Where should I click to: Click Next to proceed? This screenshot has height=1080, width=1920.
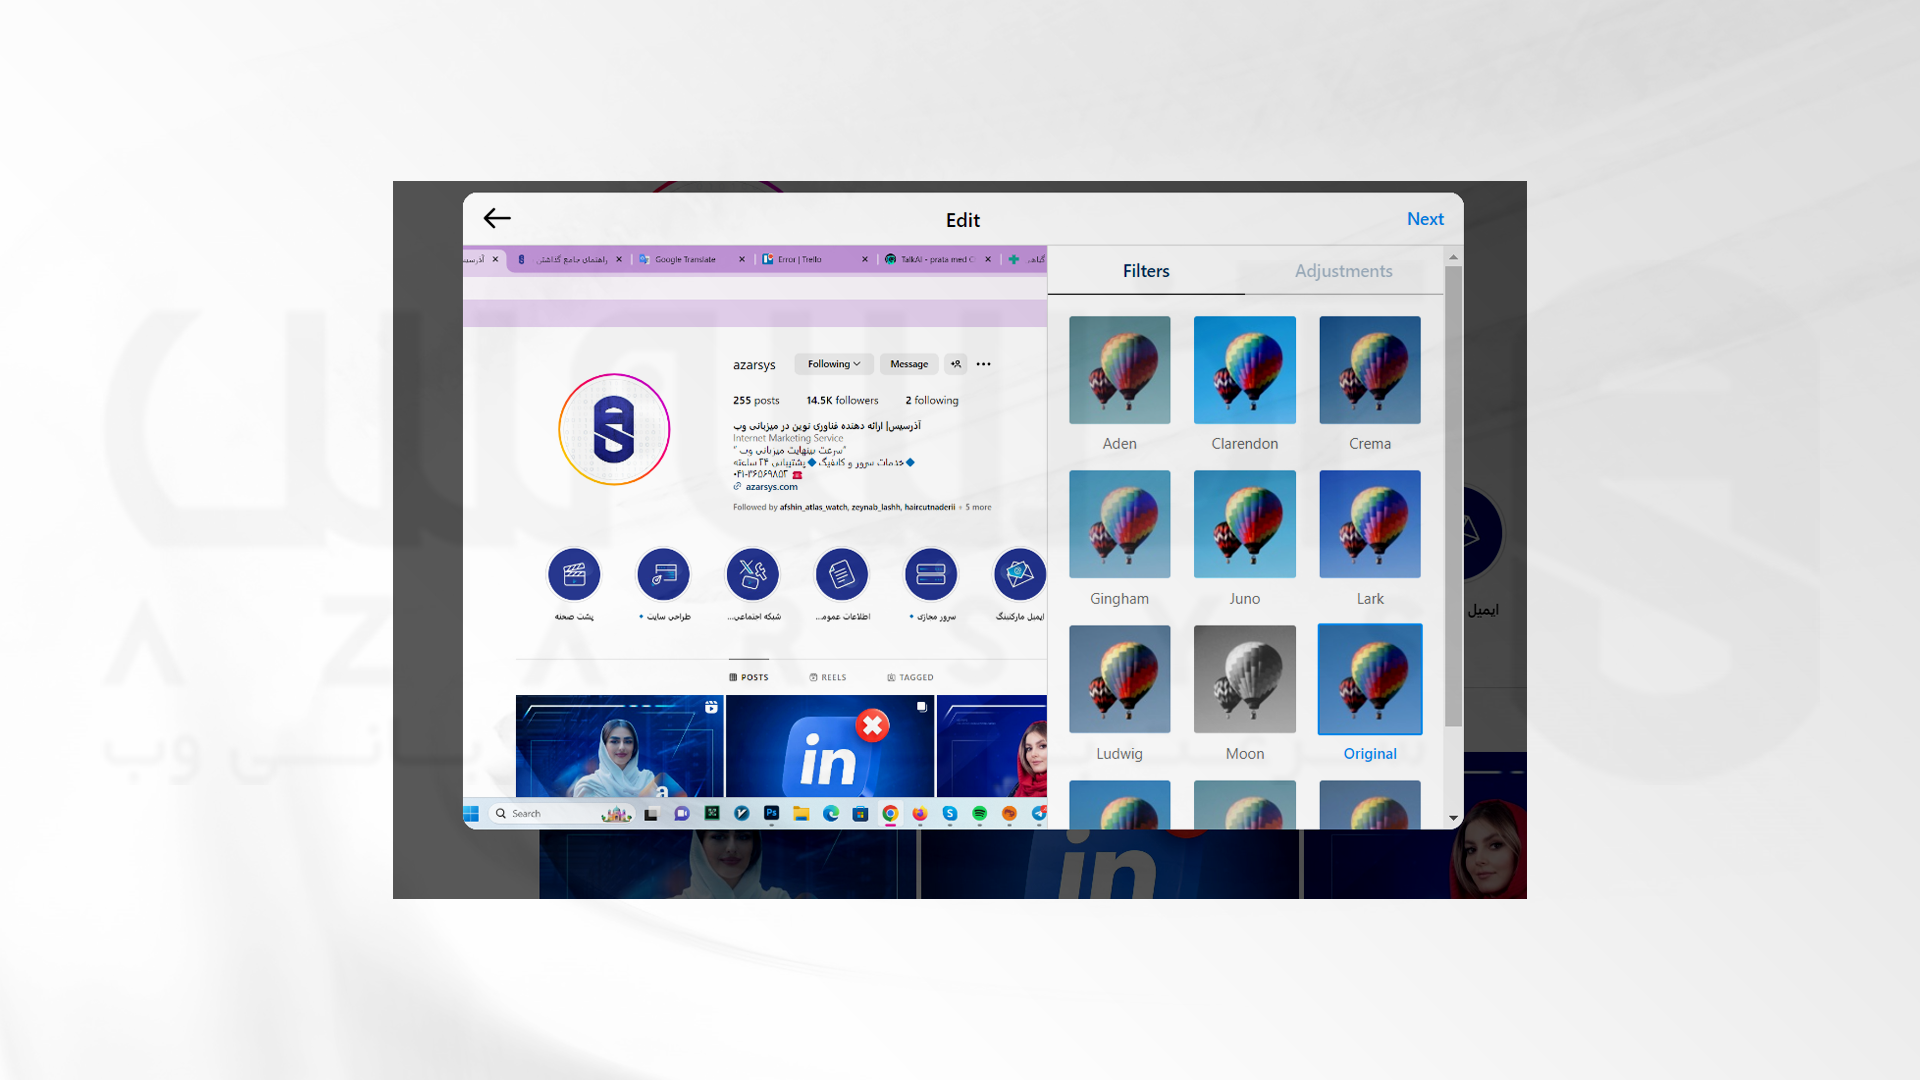pyautogui.click(x=1424, y=219)
